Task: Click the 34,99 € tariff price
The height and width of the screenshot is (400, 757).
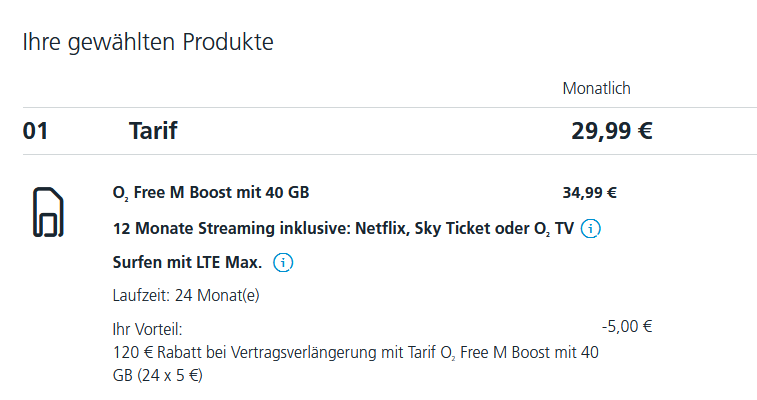Action: 589,193
